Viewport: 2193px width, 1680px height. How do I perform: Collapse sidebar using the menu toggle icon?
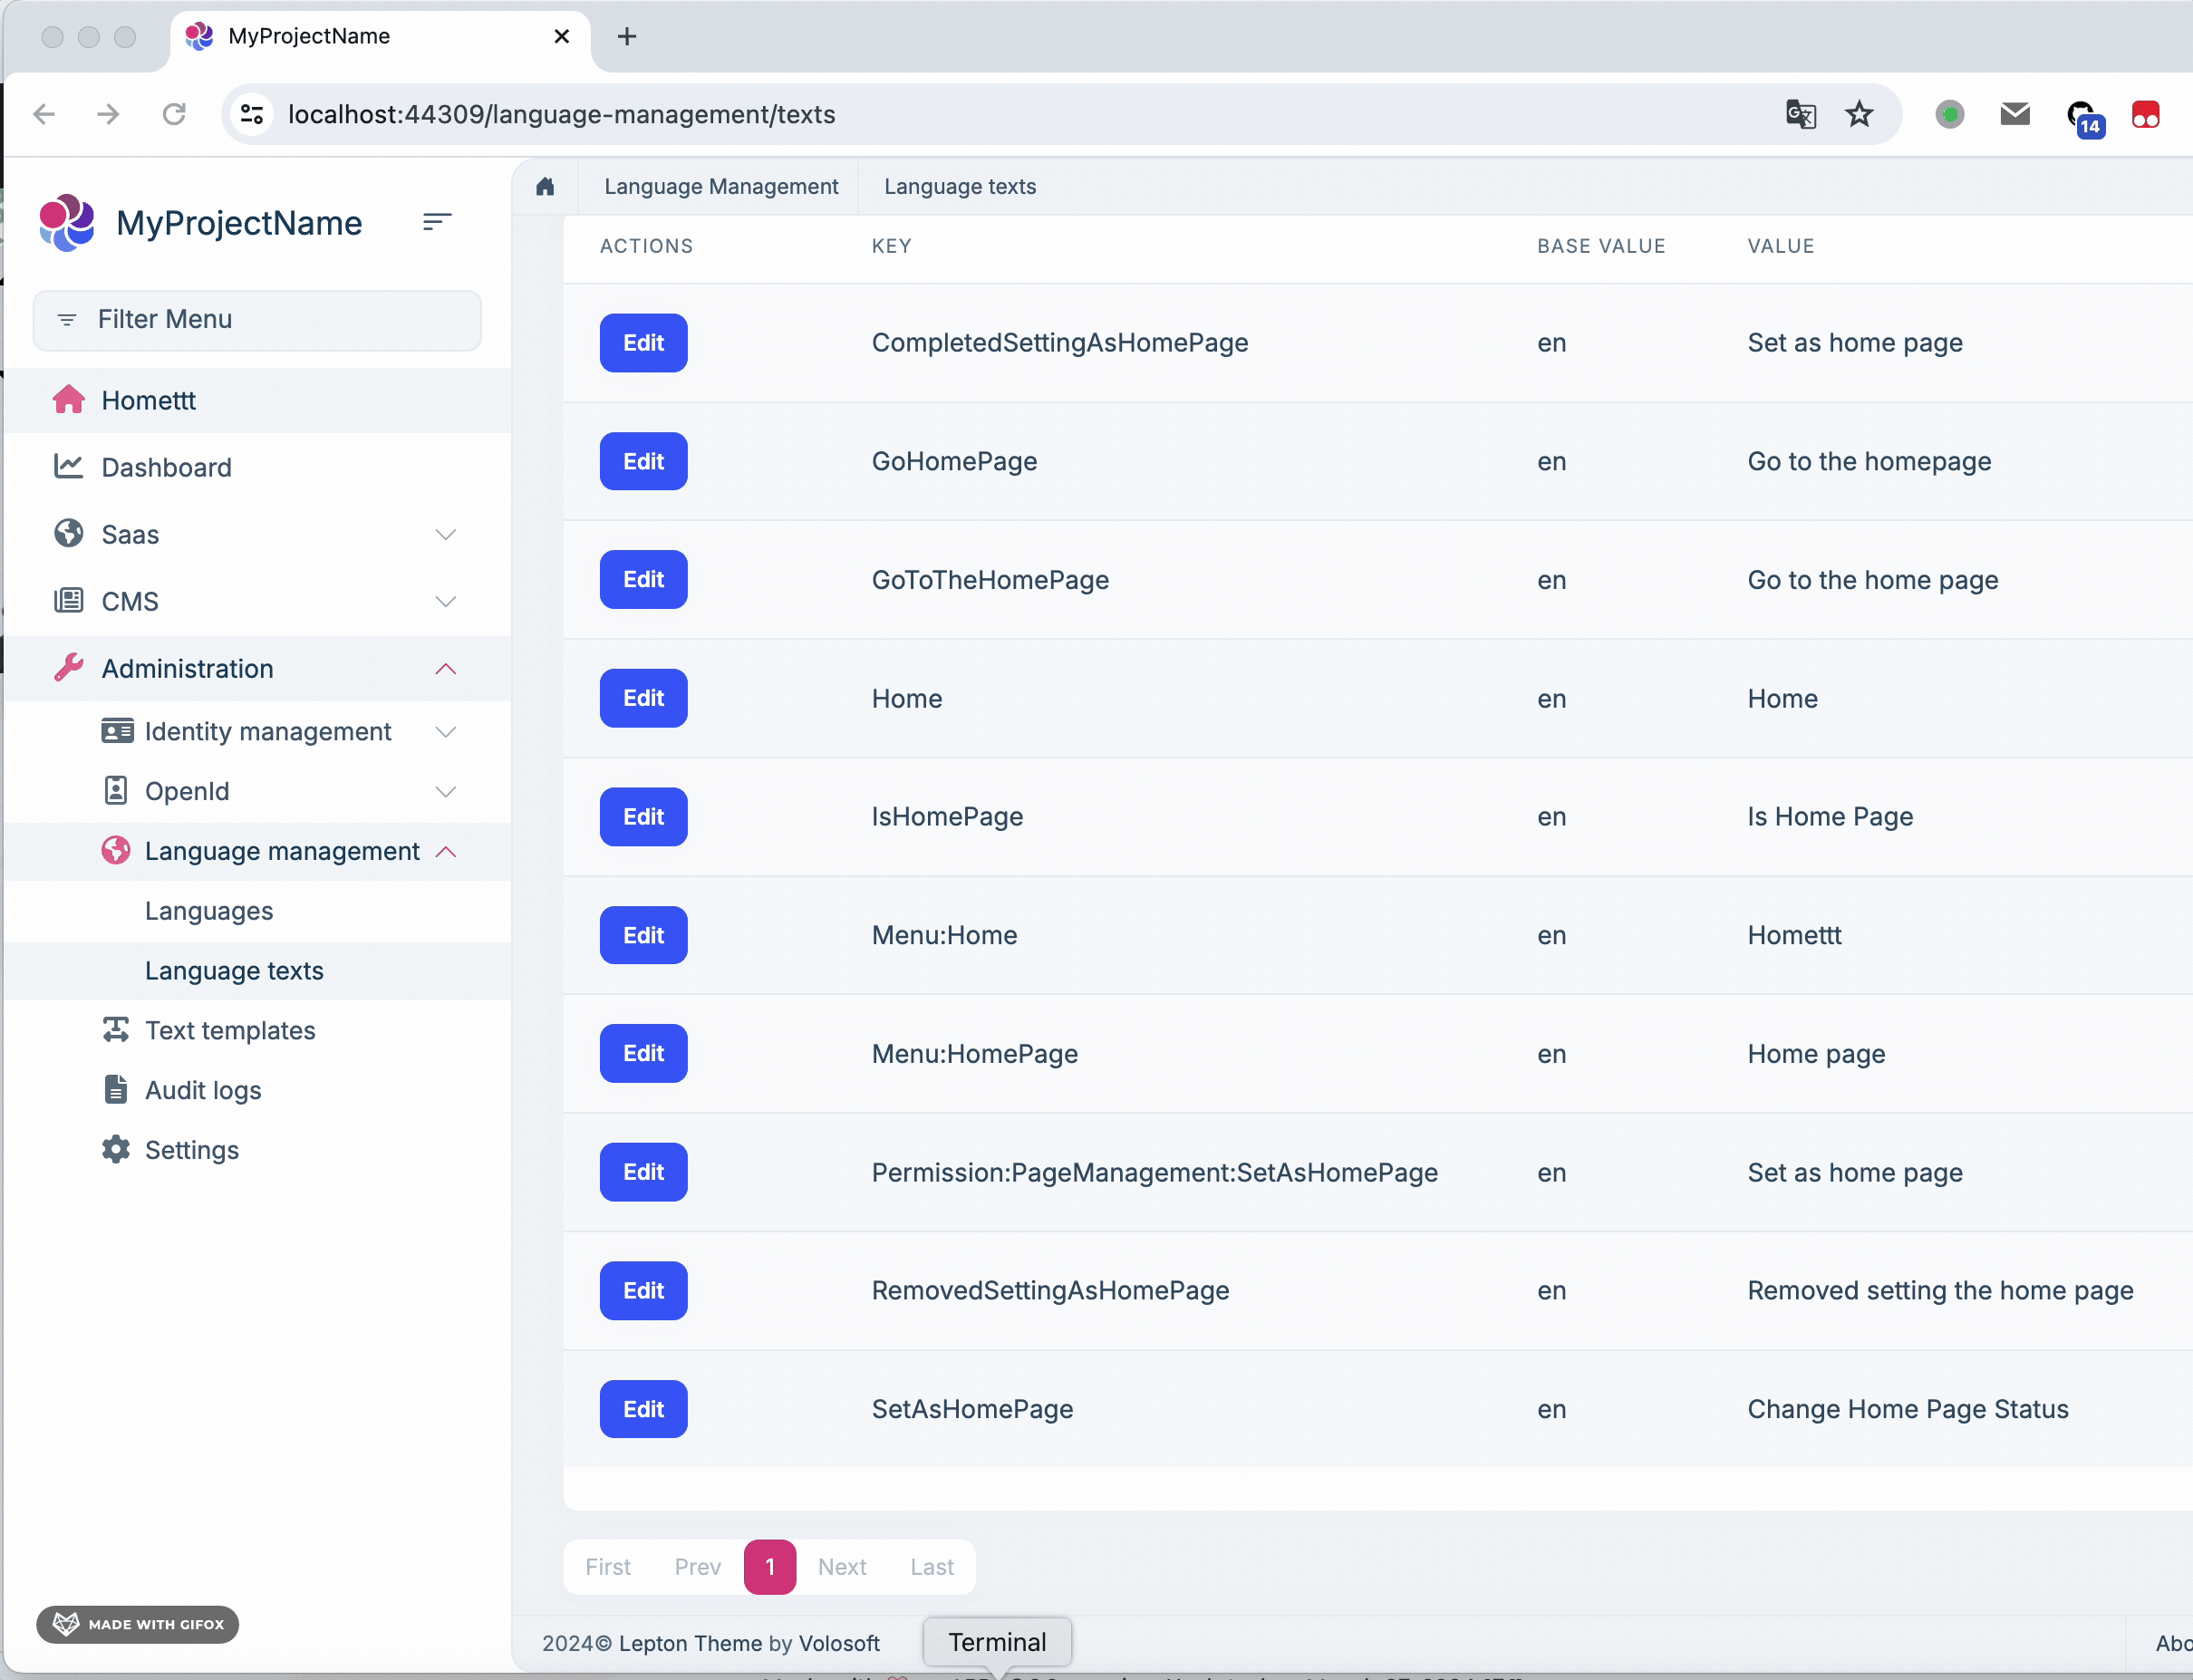[x=437, y=222]
